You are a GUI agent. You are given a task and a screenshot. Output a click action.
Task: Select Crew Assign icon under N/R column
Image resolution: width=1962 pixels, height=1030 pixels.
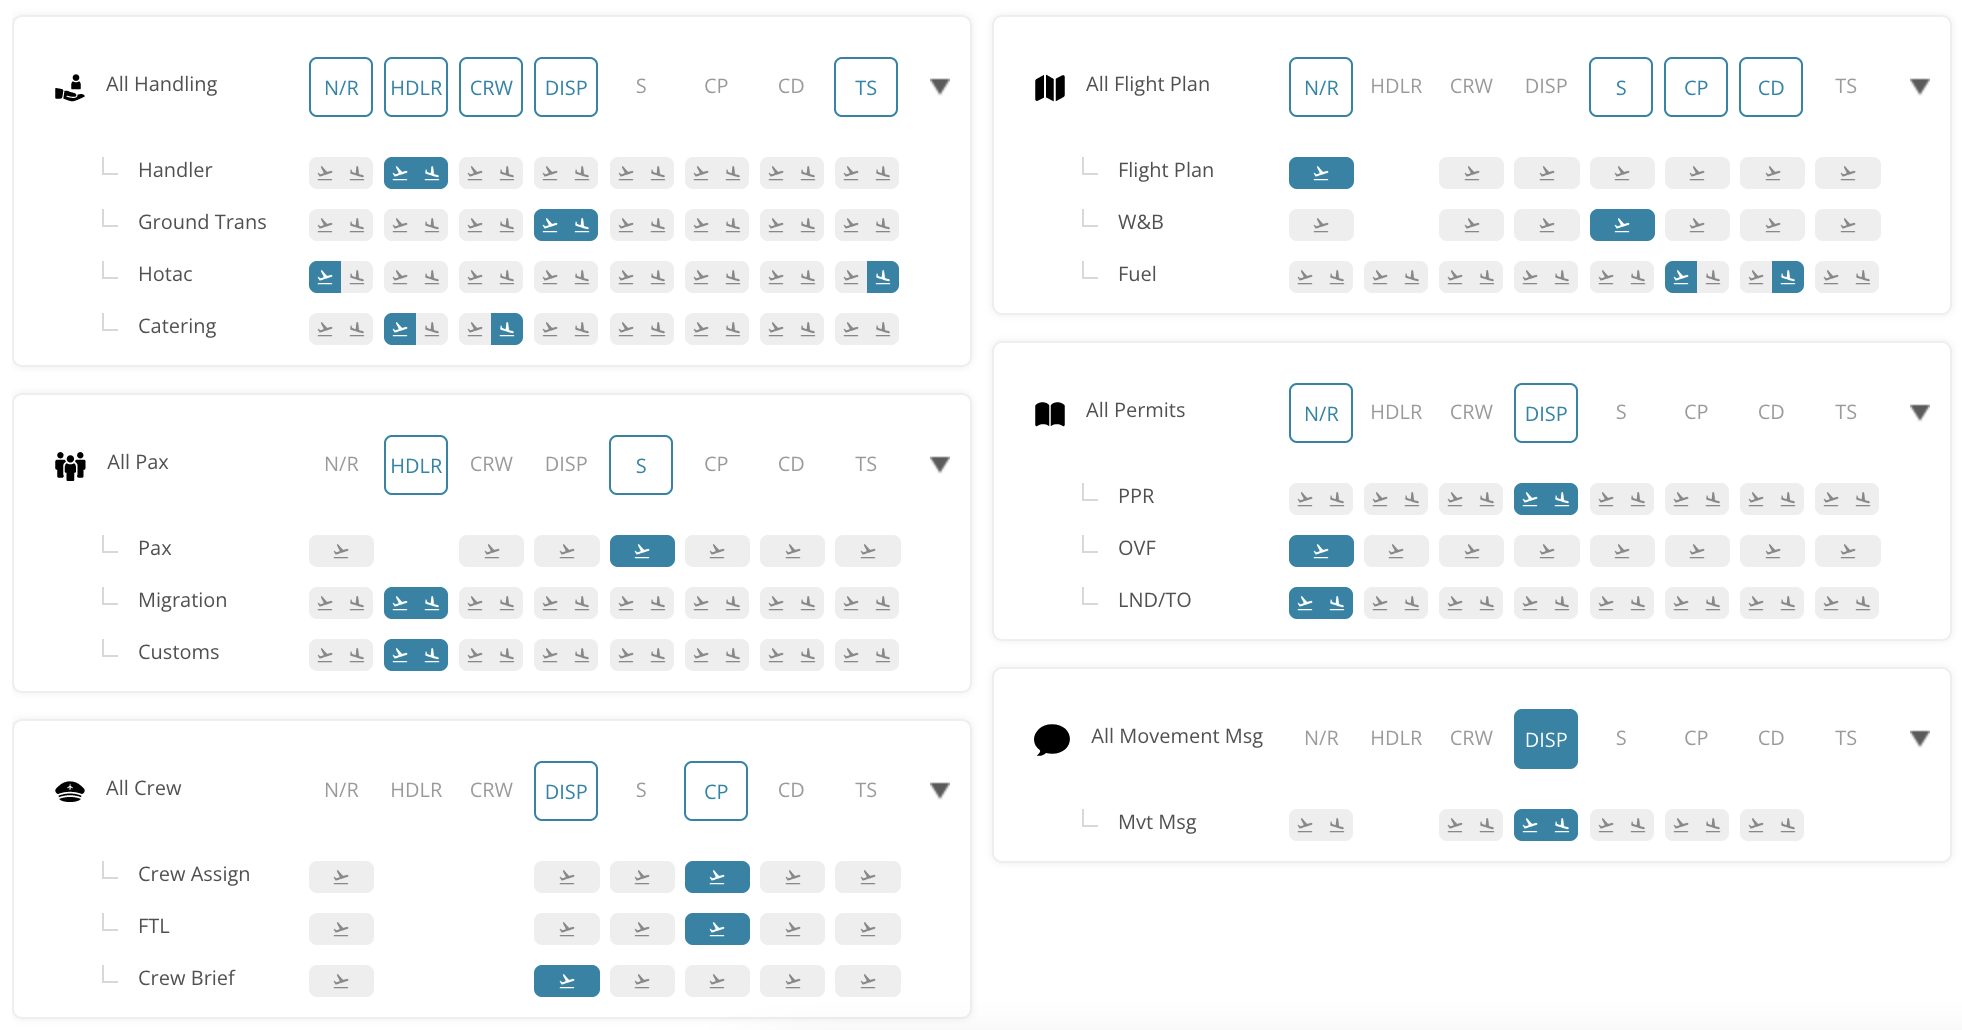click(341, 877)
